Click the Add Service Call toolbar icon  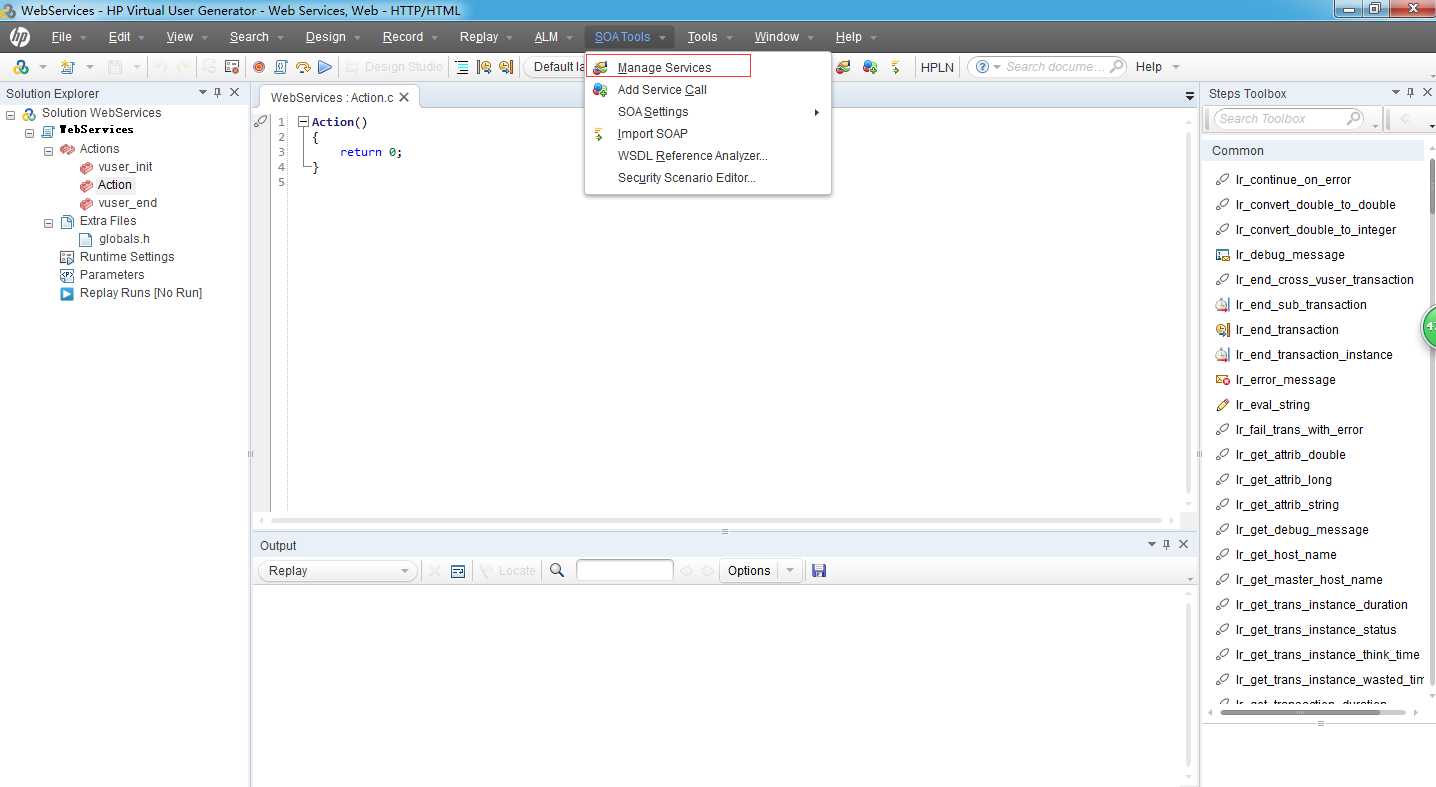[870, 67]
